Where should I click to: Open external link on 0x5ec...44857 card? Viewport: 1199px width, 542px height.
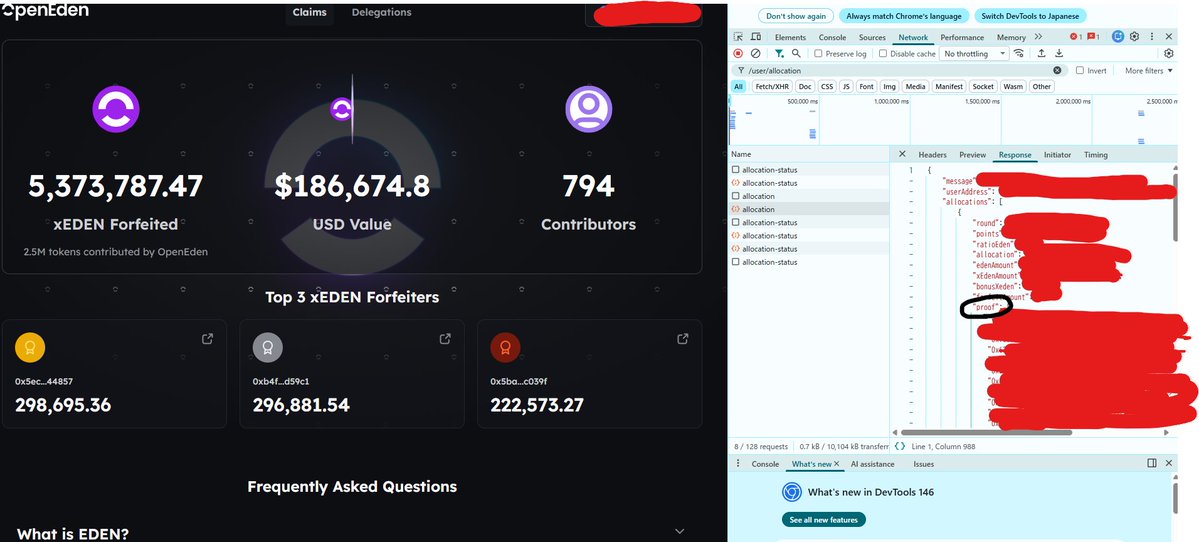click(x=207, y=339)
